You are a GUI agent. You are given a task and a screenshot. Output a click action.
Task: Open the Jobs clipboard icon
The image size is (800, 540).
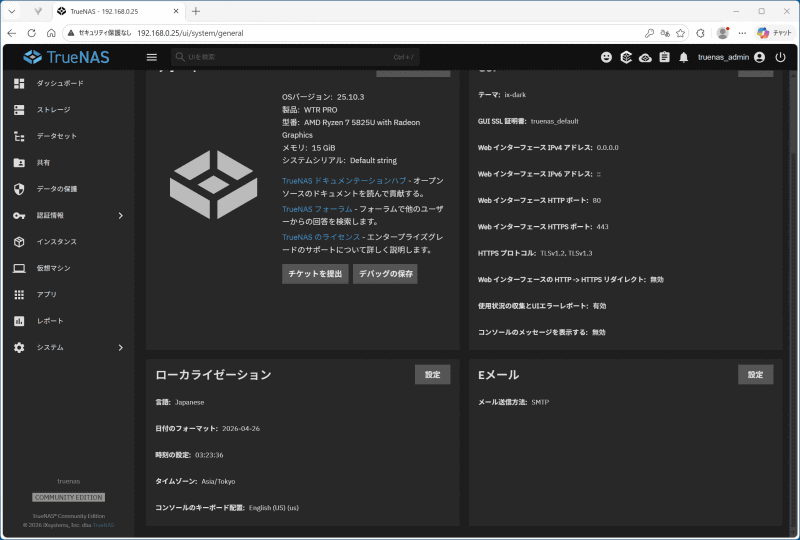664,57
